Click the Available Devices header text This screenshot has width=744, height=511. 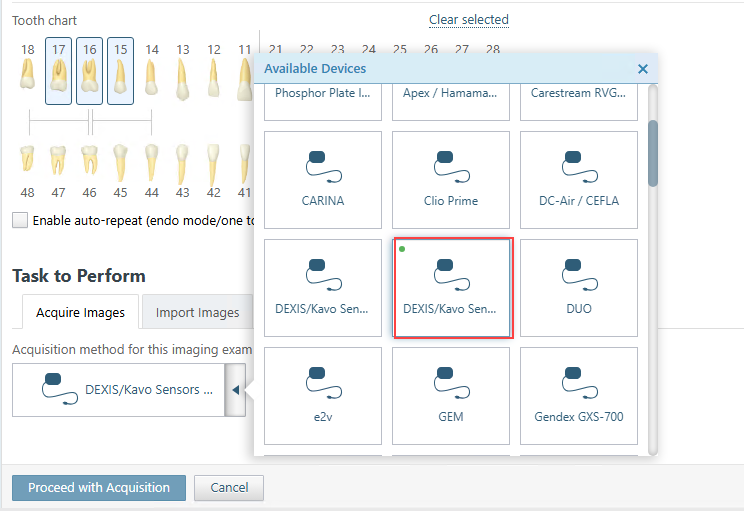click(x=315, y=69)
